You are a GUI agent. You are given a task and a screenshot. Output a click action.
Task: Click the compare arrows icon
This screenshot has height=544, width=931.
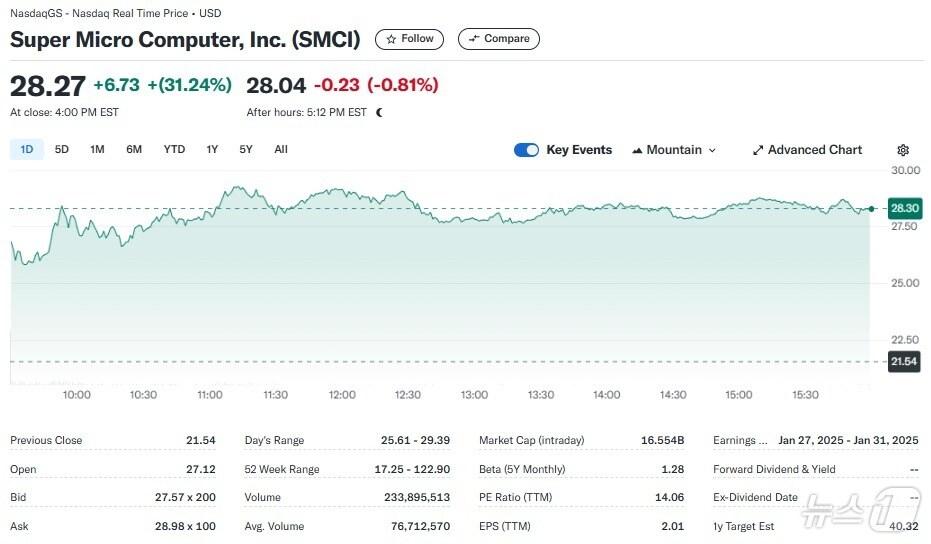(474, 39)
